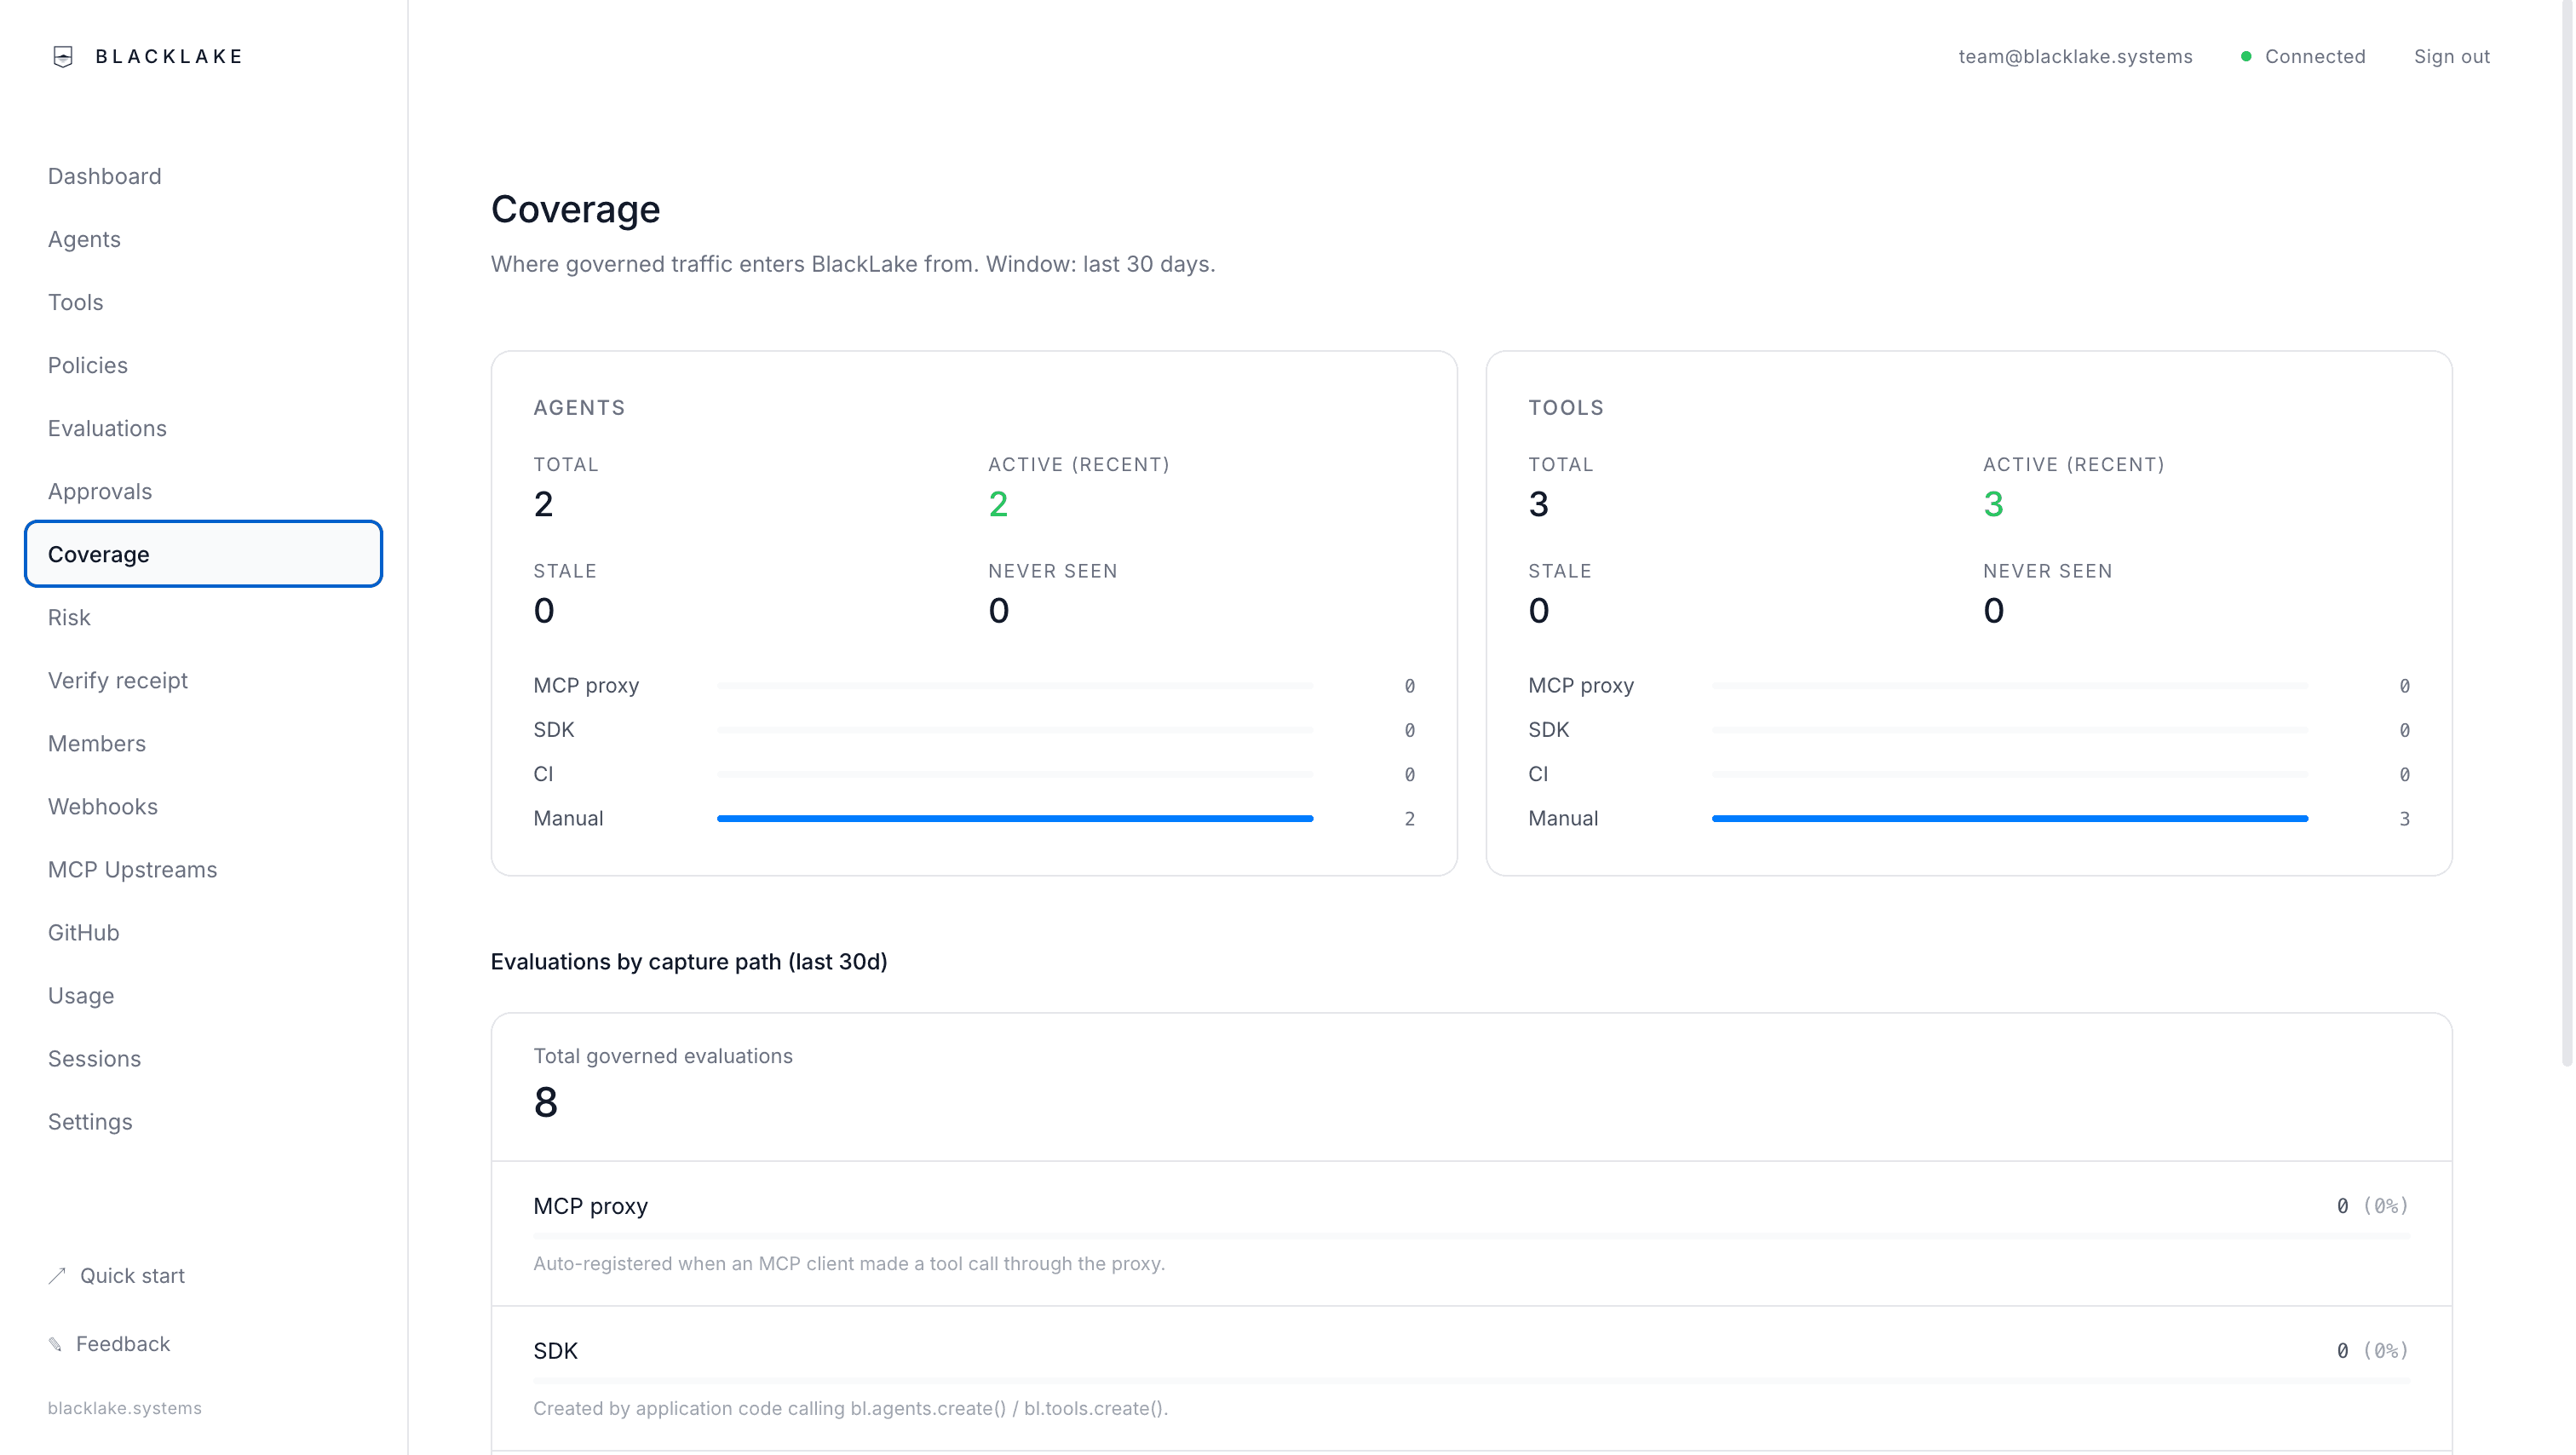Click the Coverage page heading

coord(575,209)
